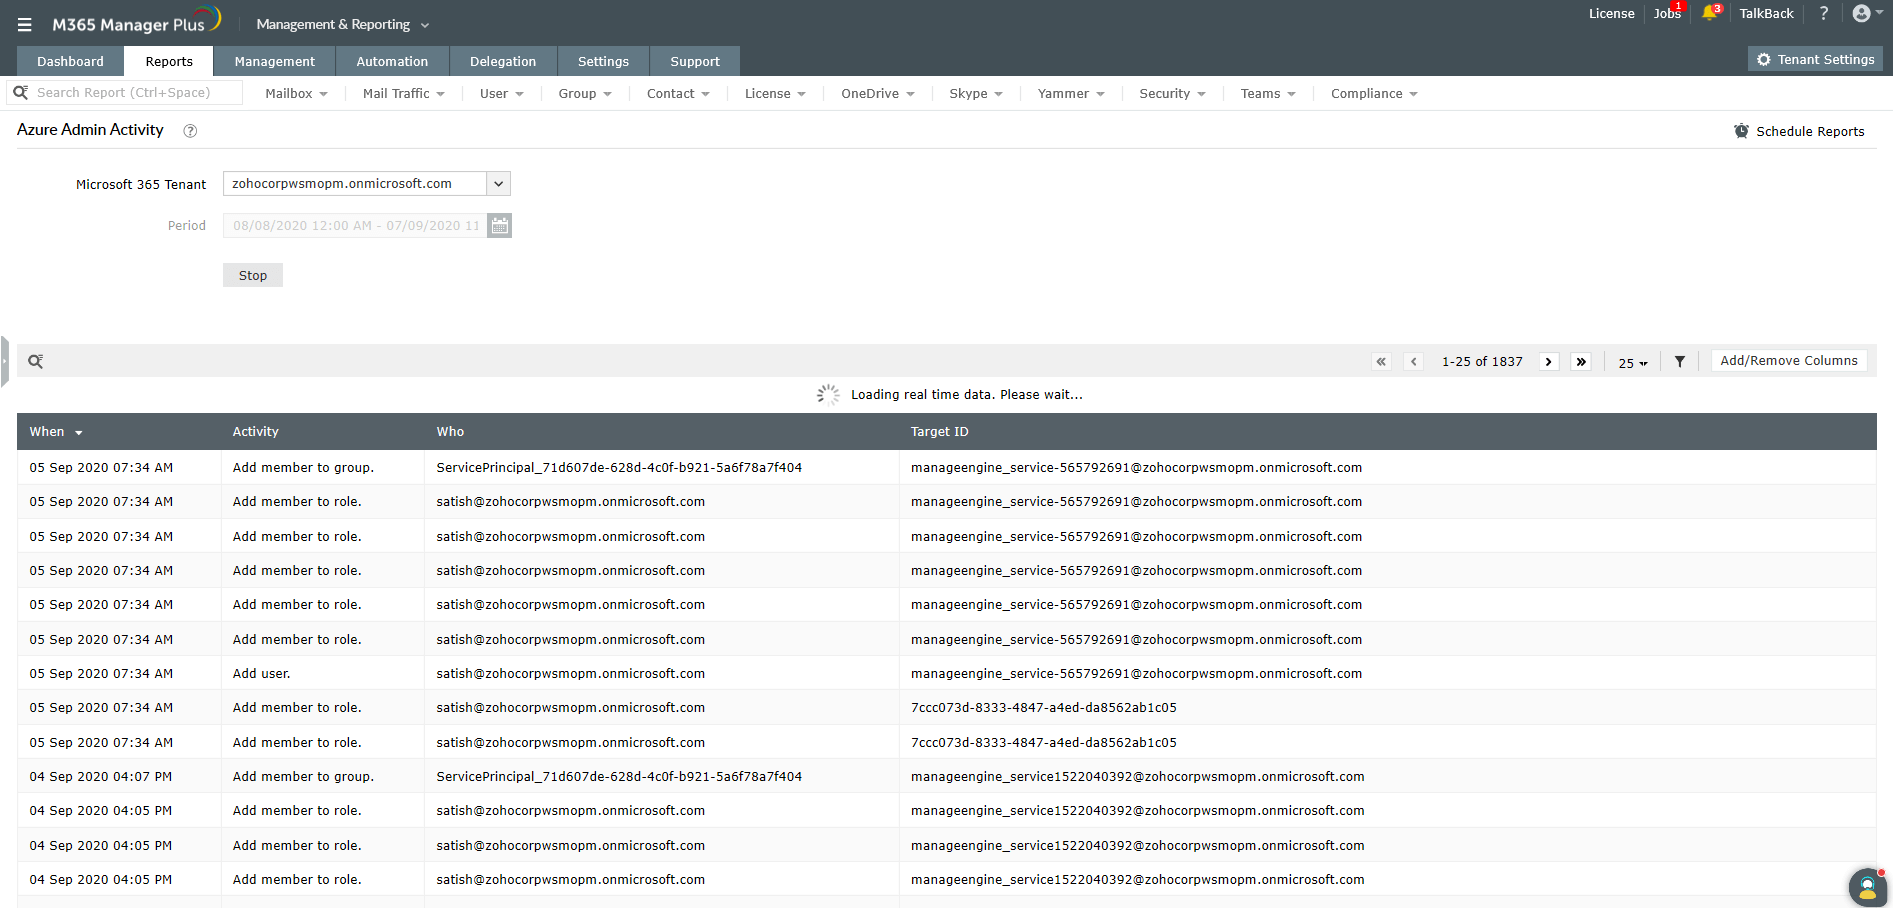The height and width of the screenshot is (908, 1893).
Task: Expand the Yammer reports menu
Action: click(x=1071, y=93)
